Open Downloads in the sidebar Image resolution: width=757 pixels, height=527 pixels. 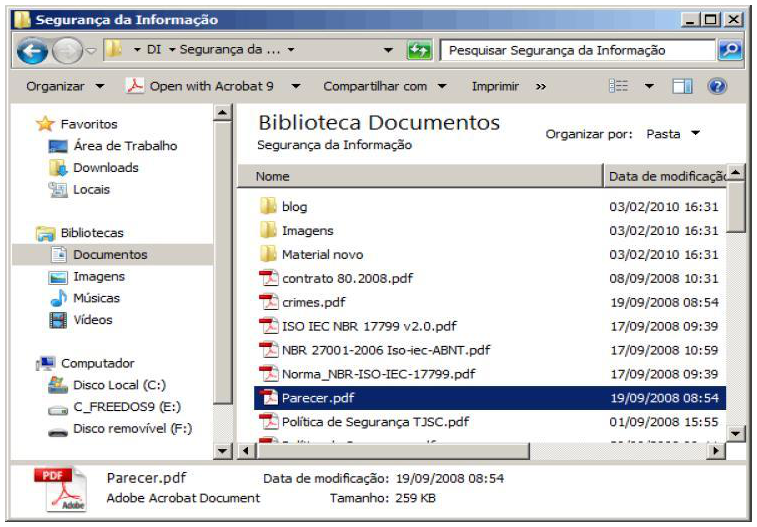click(x=94, y=167)
